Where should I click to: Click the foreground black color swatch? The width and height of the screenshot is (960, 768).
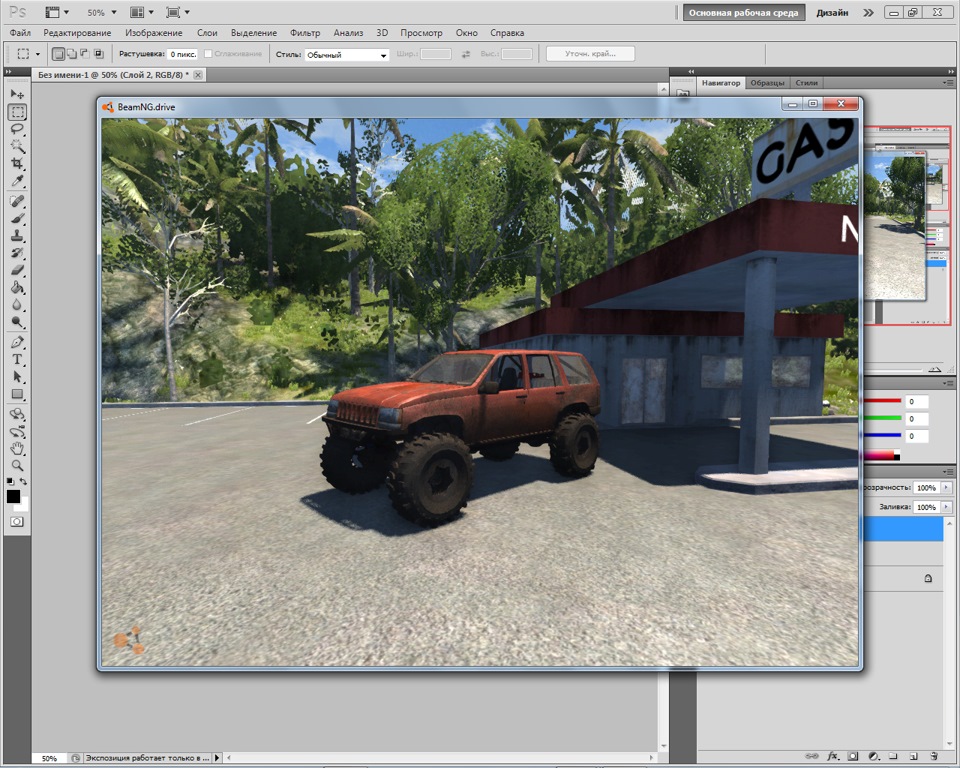click(x=13, y=496)
